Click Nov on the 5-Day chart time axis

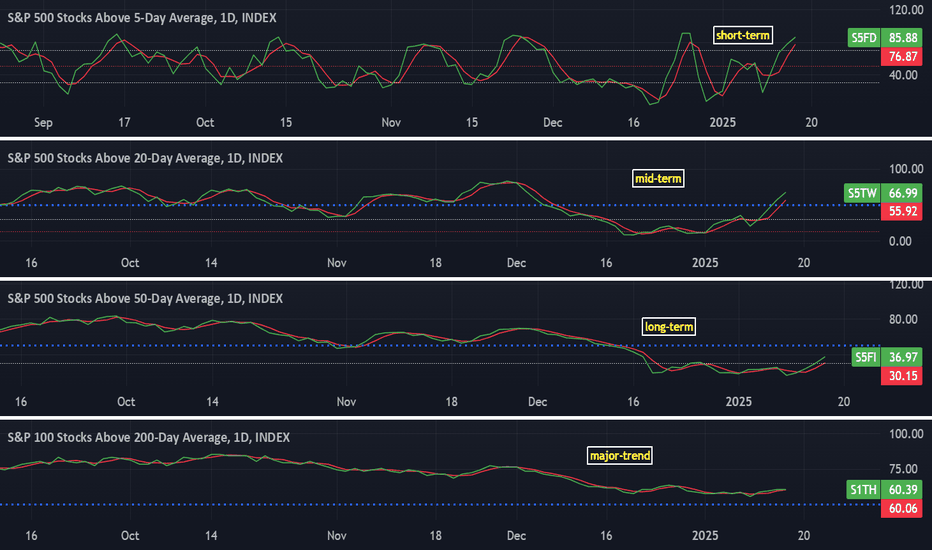(x=391, y=122)
